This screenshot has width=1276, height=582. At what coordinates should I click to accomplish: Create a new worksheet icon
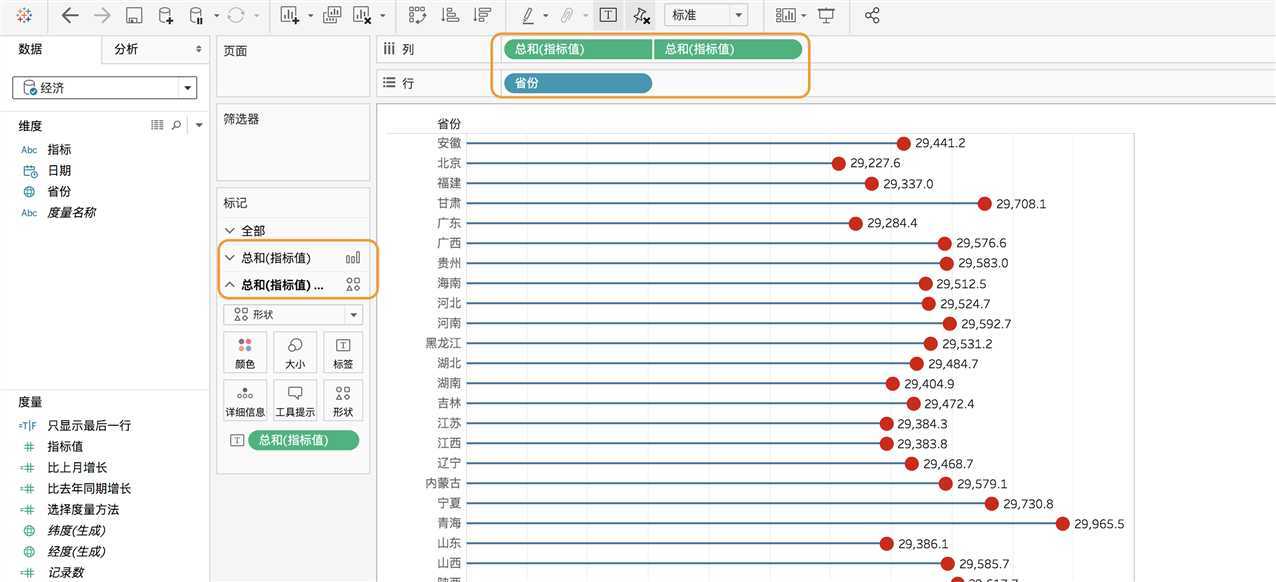click(290, 15)
